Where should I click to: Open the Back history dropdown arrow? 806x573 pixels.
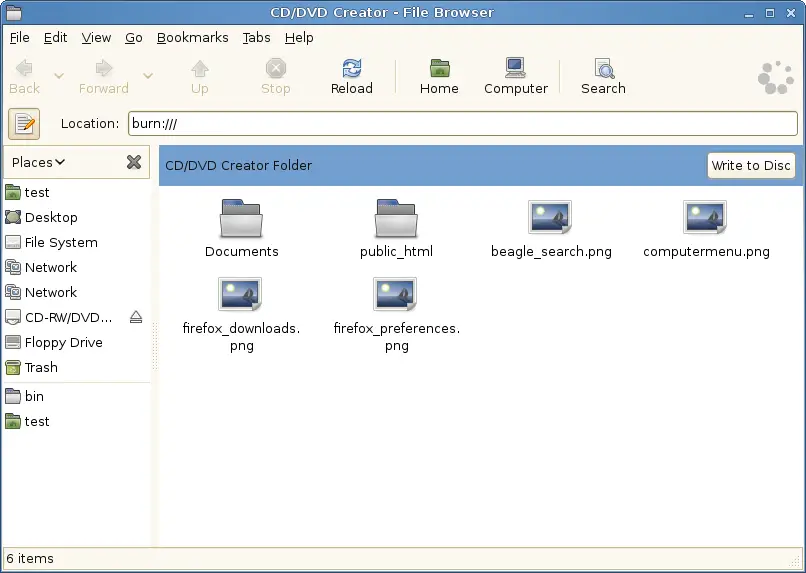coord(59,76)
